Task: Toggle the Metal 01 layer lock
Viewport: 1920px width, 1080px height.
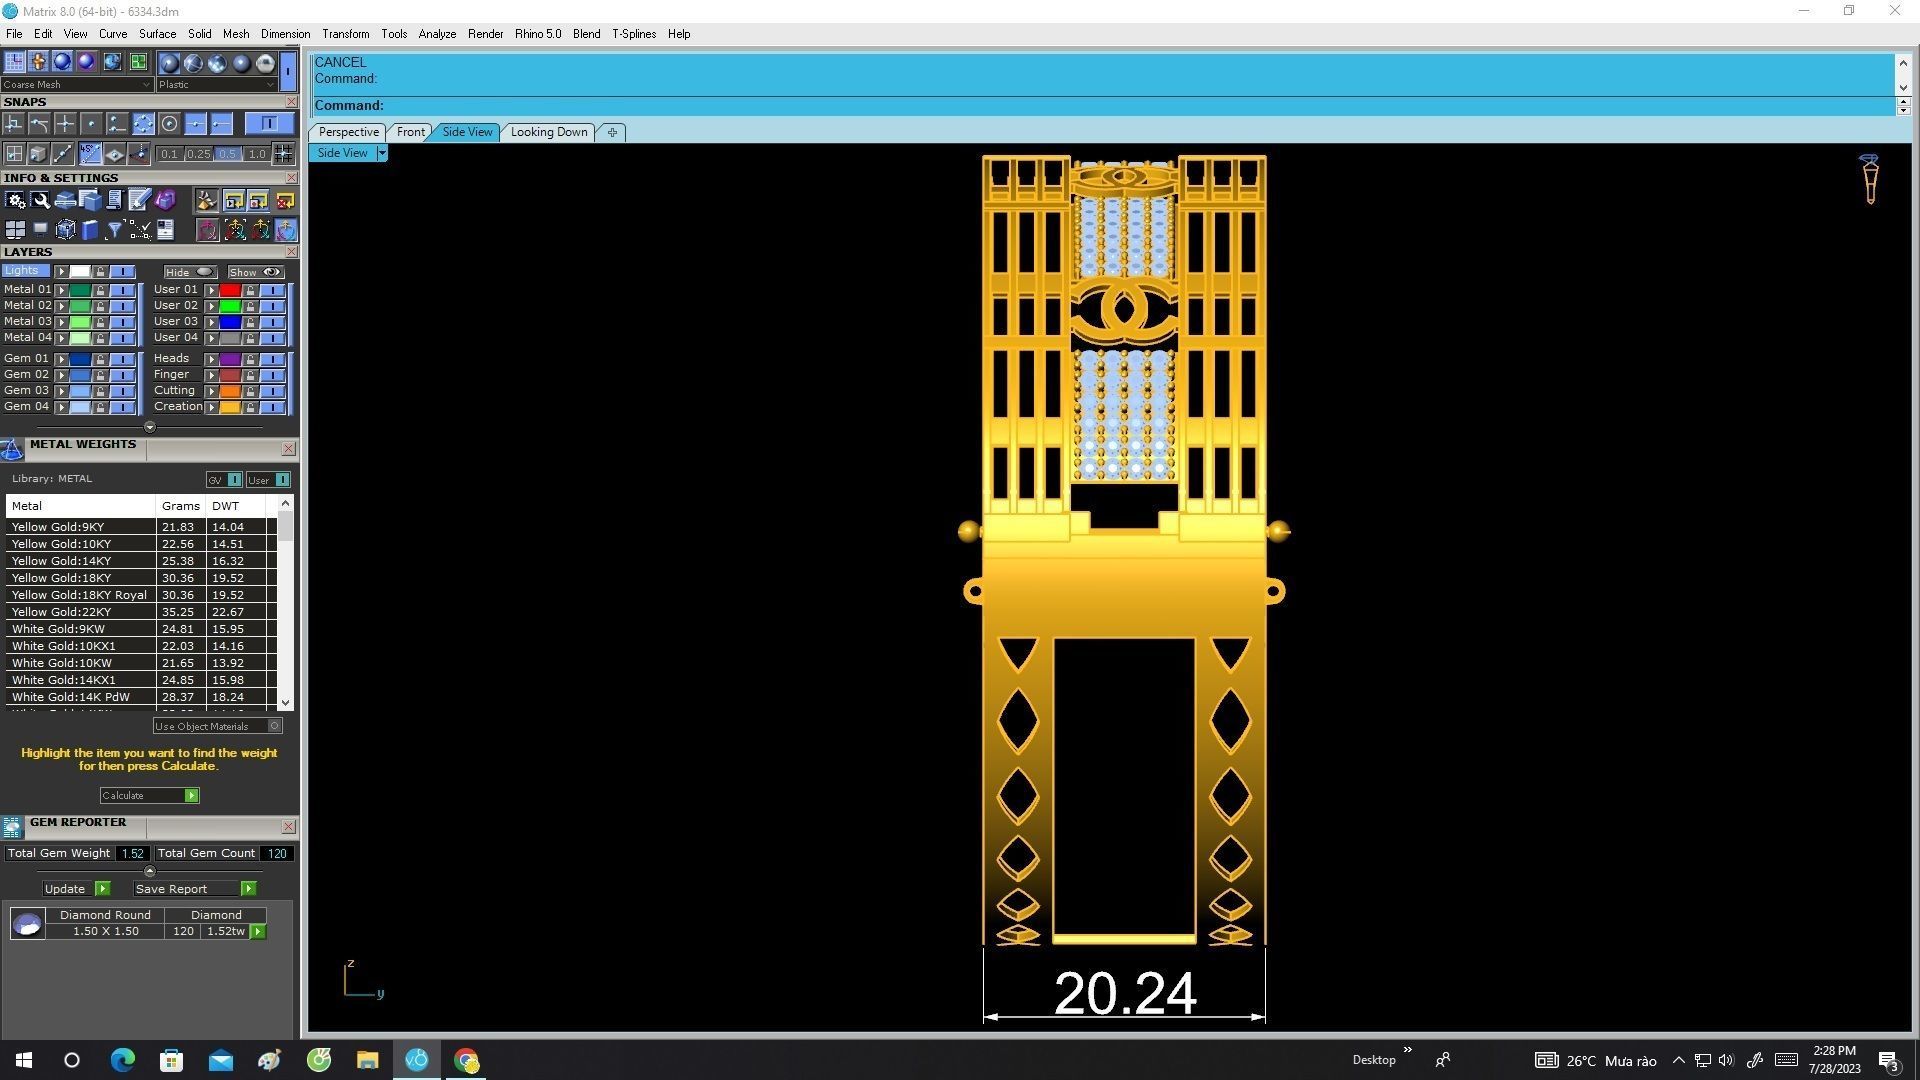Action: coord(100,290)
